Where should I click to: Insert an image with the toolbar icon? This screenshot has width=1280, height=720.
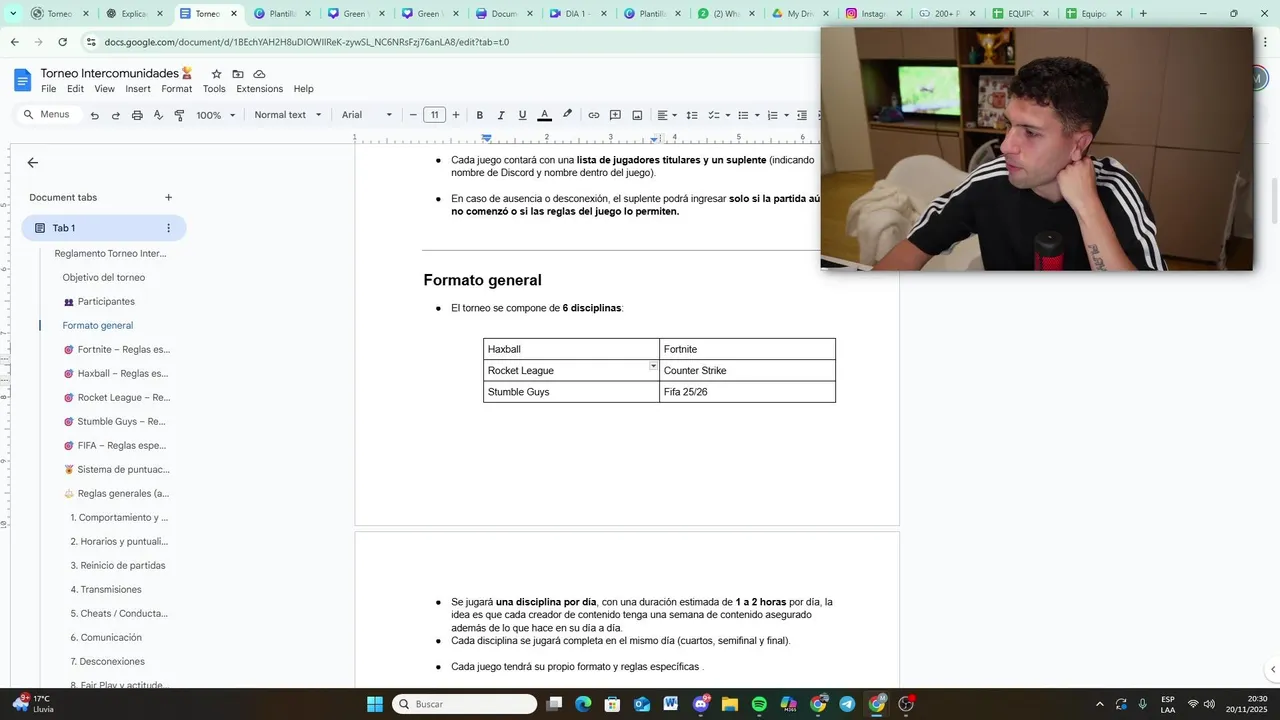coord(637,115)
